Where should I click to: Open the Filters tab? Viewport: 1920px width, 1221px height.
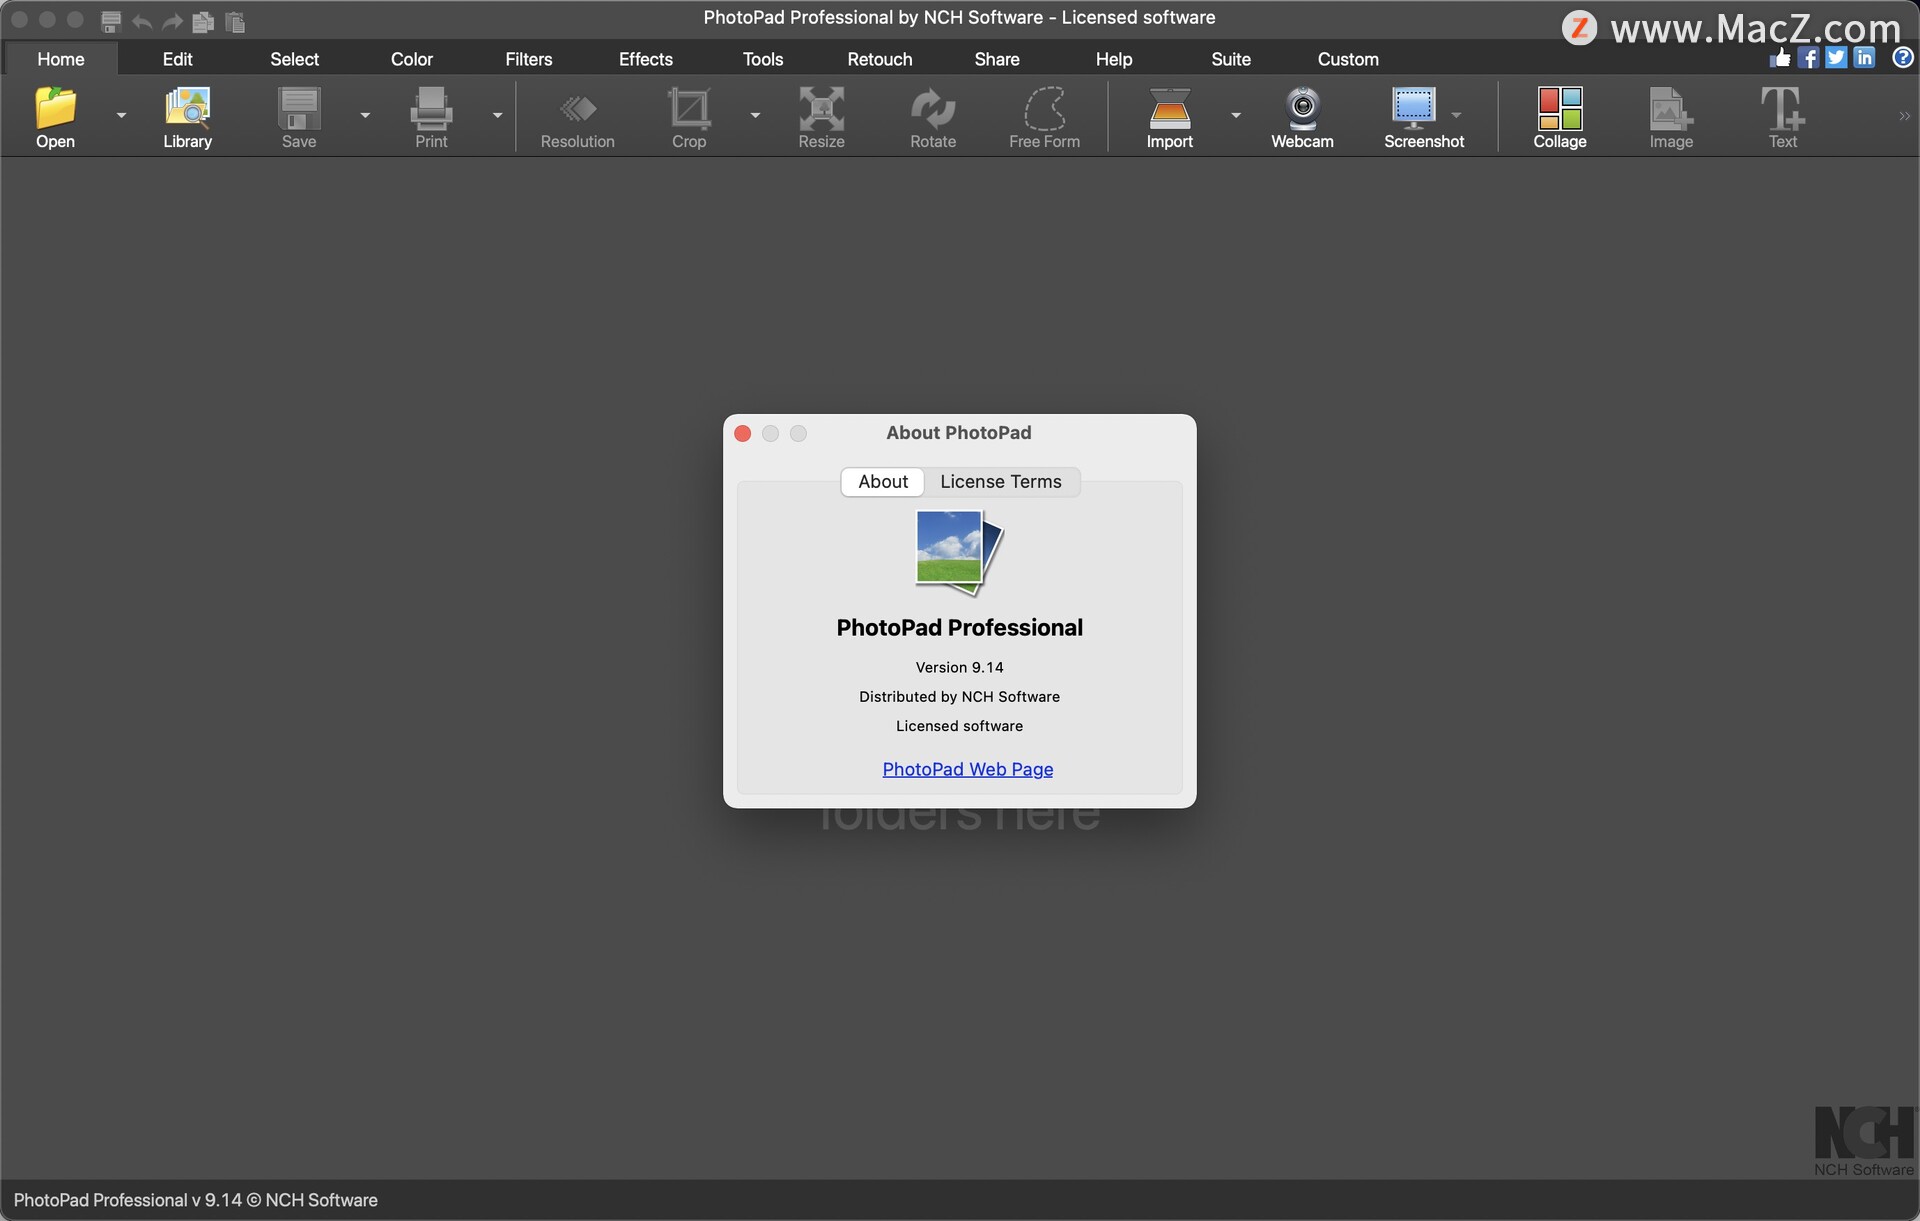528,59
